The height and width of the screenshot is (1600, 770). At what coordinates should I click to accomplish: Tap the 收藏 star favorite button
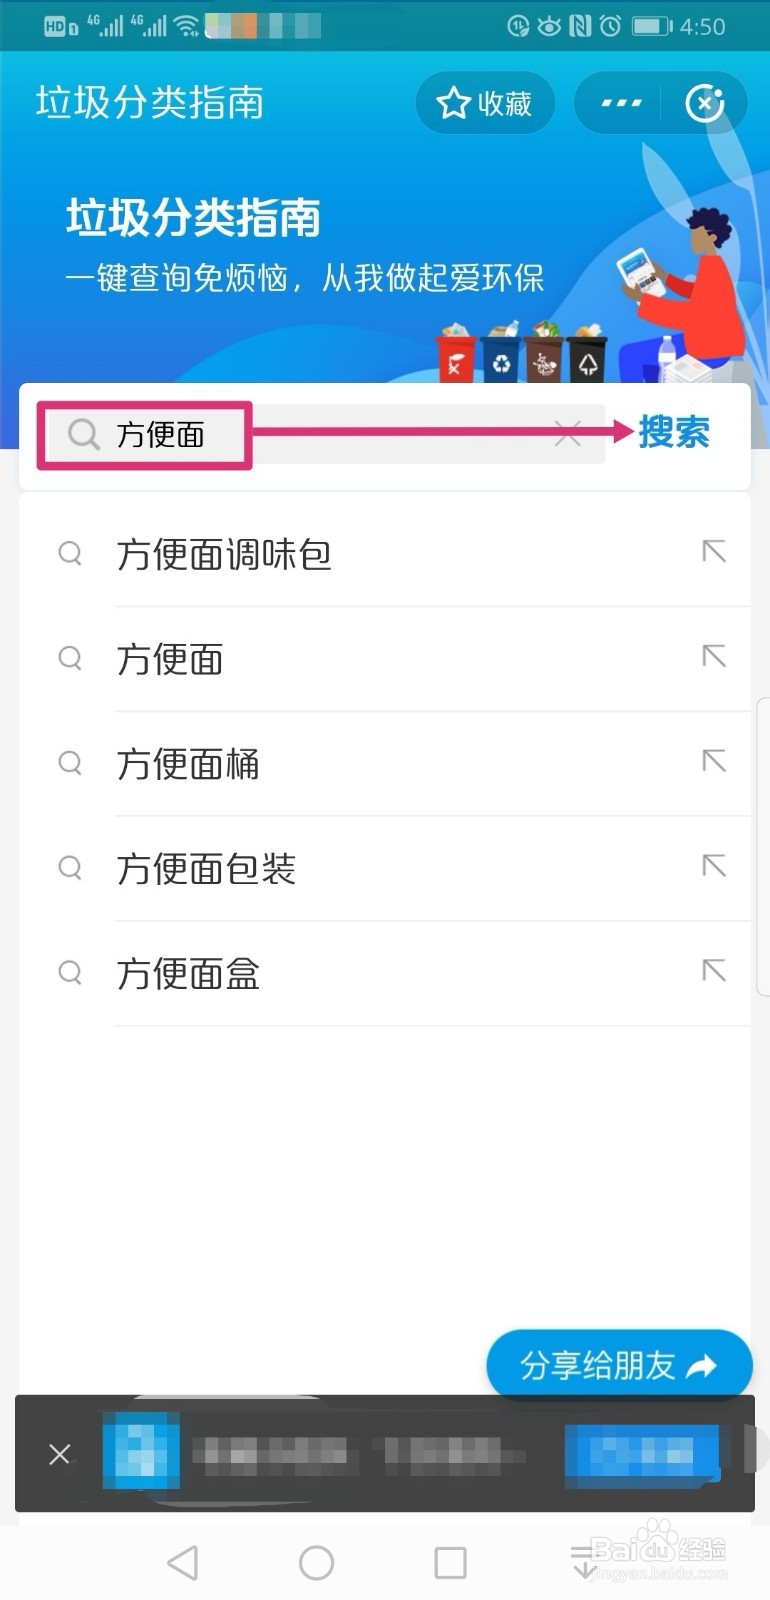pos(485,103)
